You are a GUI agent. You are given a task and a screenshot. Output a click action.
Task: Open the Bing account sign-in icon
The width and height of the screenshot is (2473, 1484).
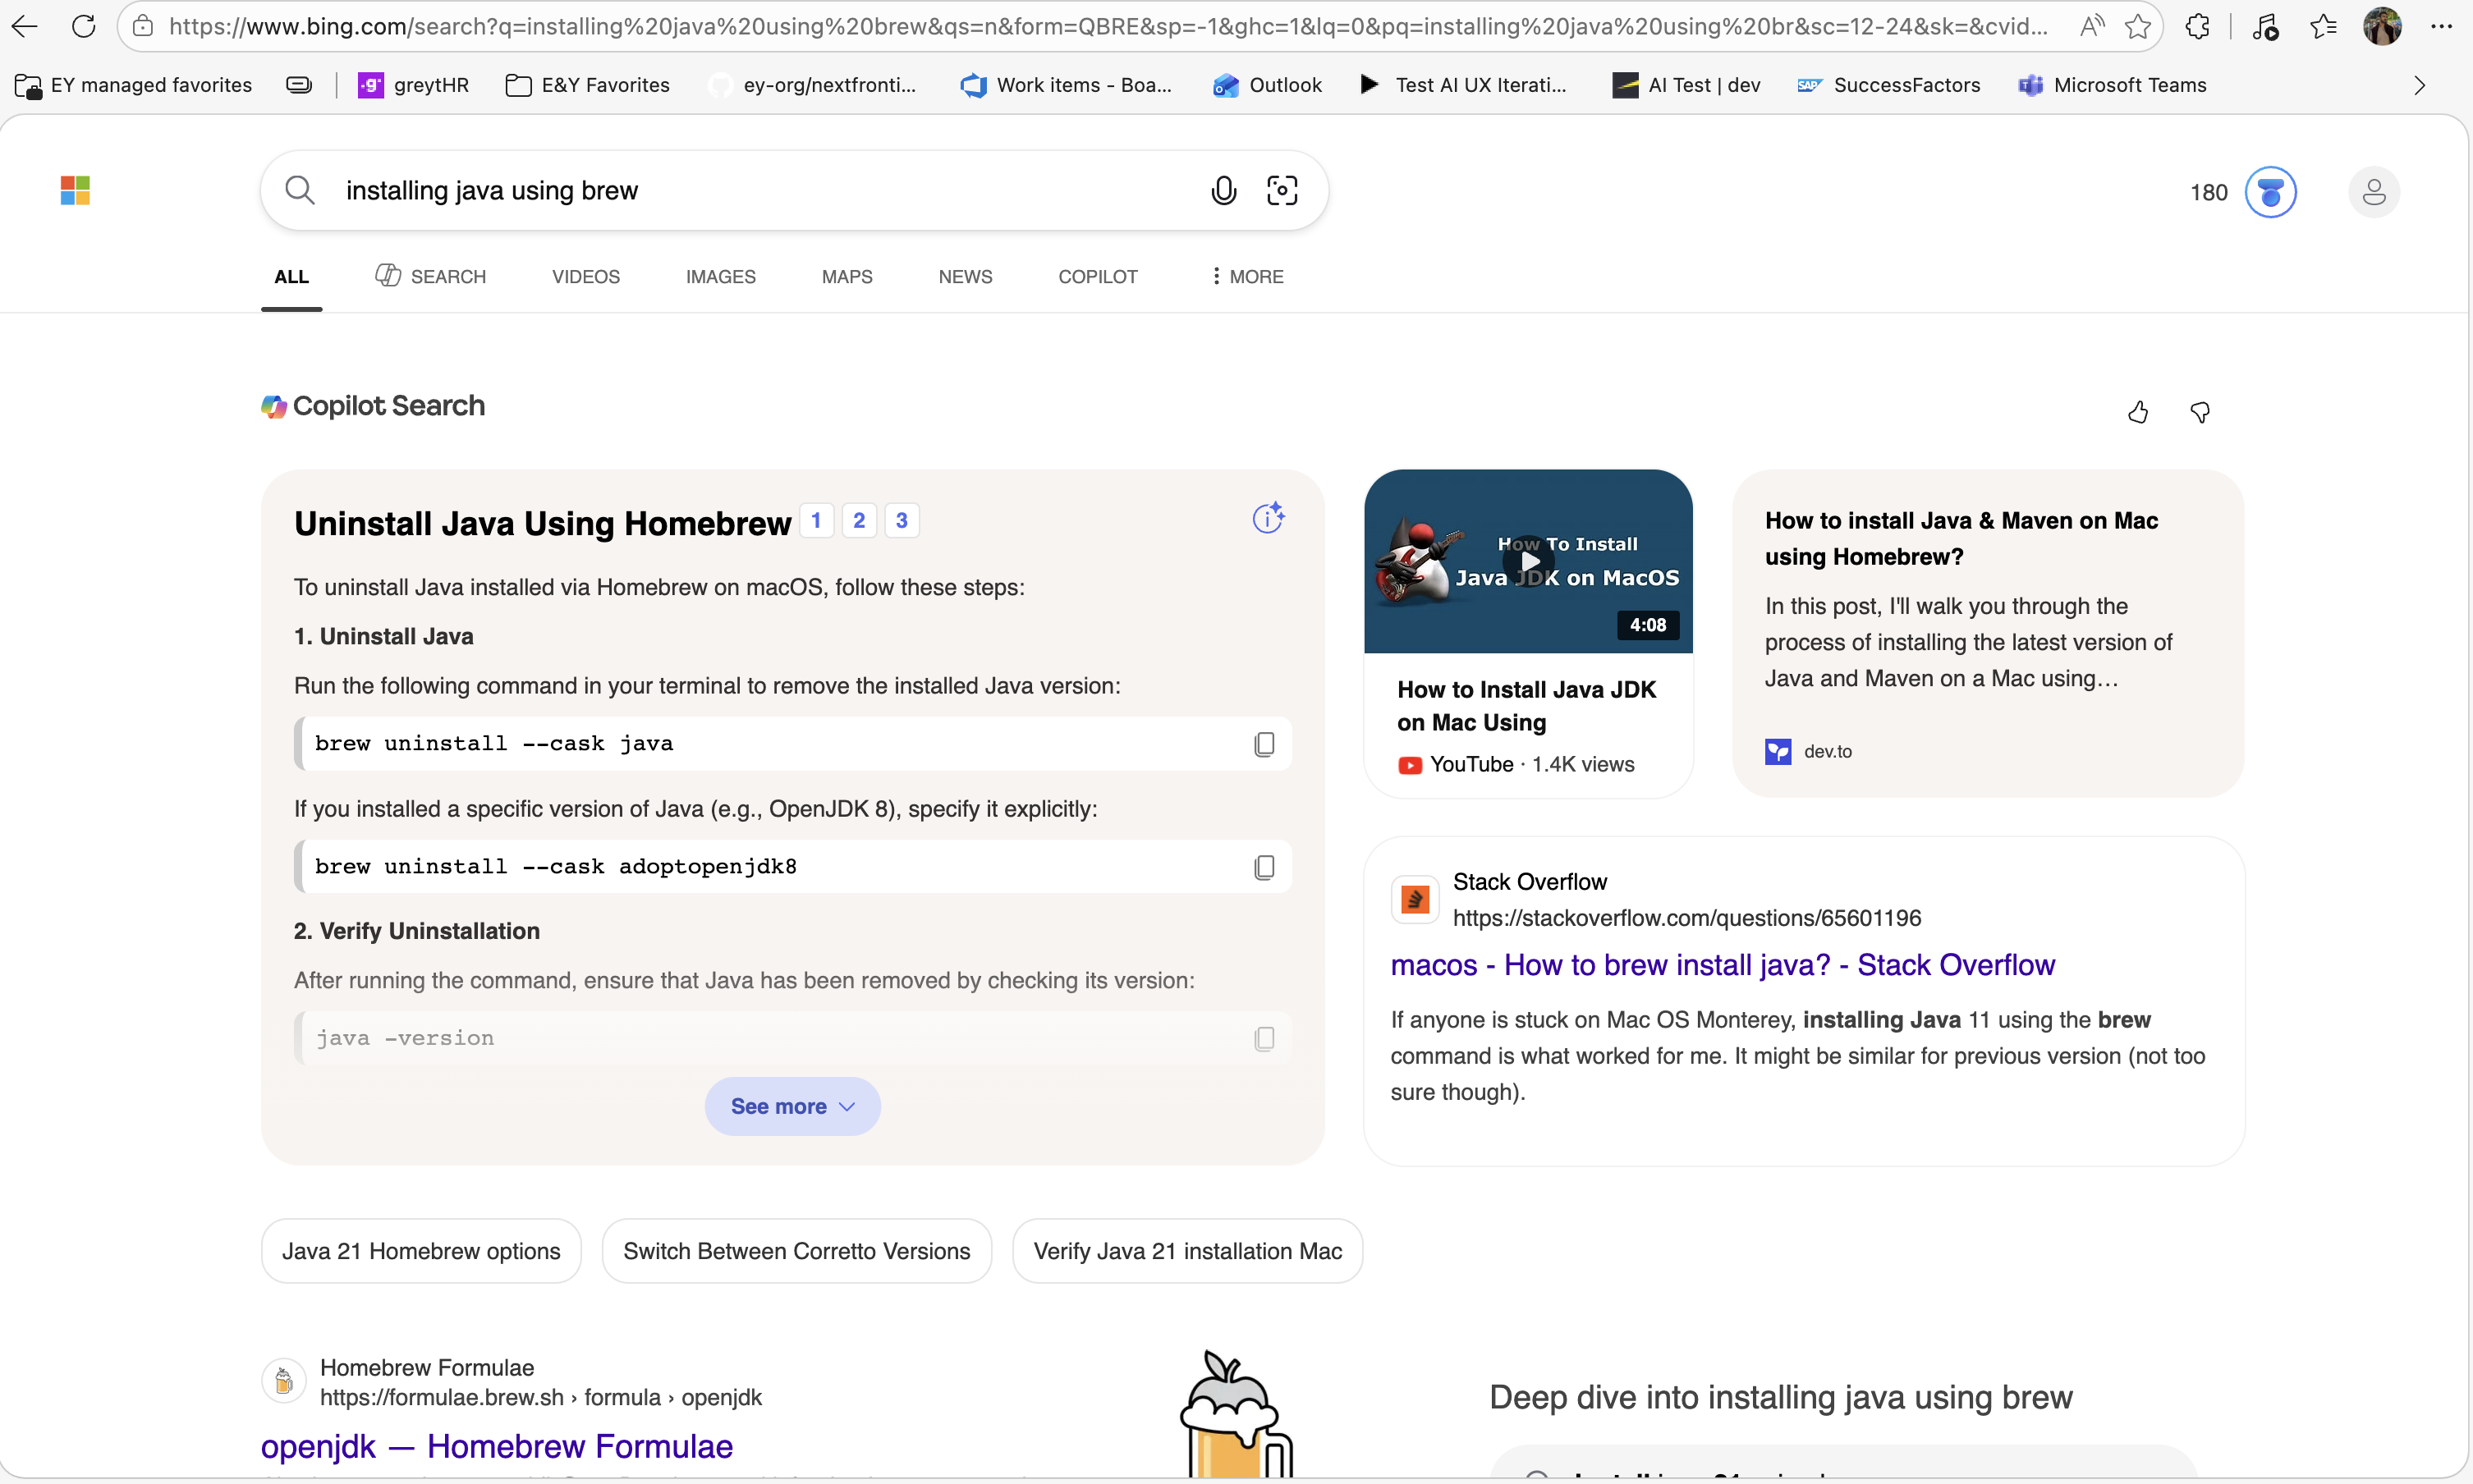[x=2374, y=192]
